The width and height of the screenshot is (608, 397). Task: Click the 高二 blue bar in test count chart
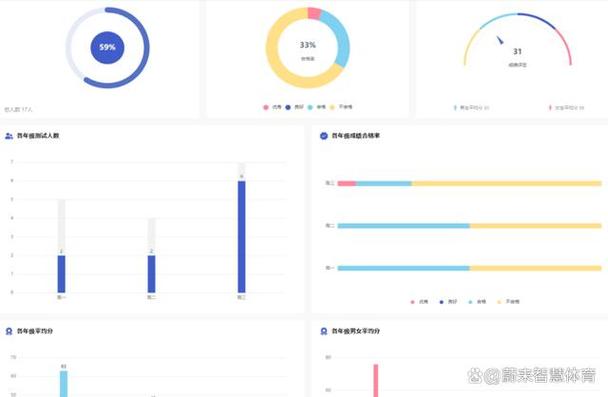[151, 274]
